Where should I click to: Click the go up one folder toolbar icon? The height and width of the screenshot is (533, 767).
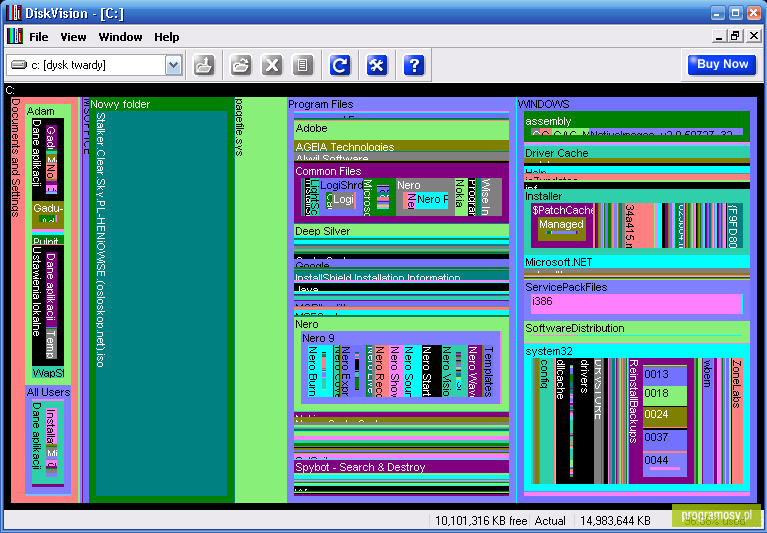pyautogui.click(x=204, y=65)
